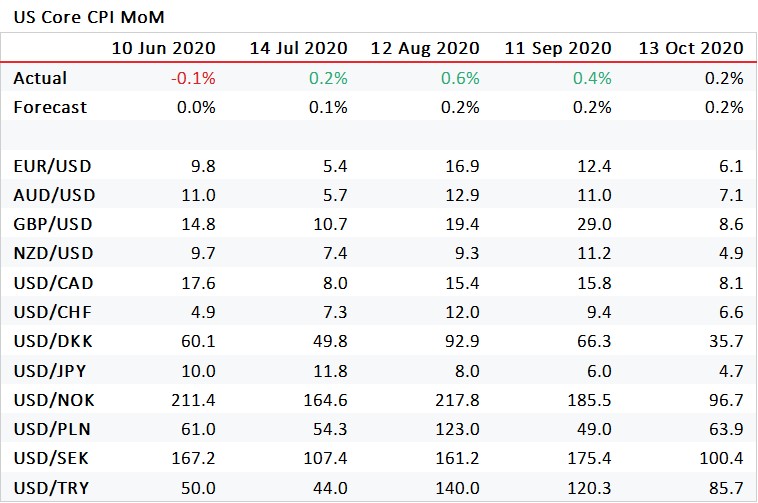
Task: Select the red -0.1% Actual value
Action: click(196, 78)
